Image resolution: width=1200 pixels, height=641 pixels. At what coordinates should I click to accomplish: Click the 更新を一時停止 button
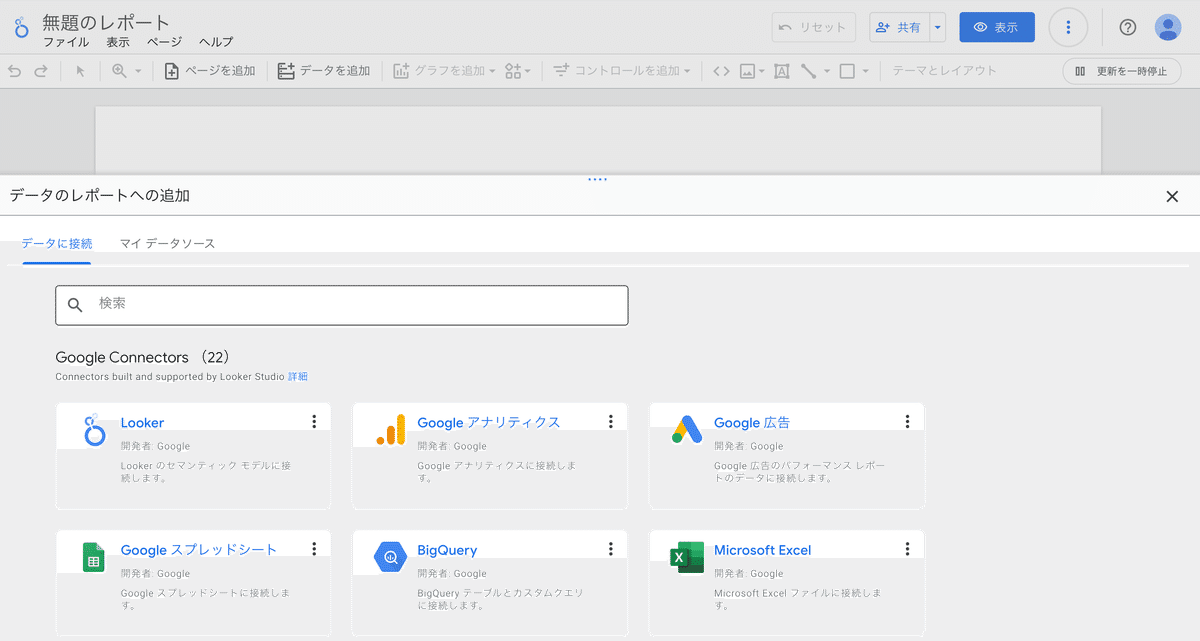[x=1121, y=71]
